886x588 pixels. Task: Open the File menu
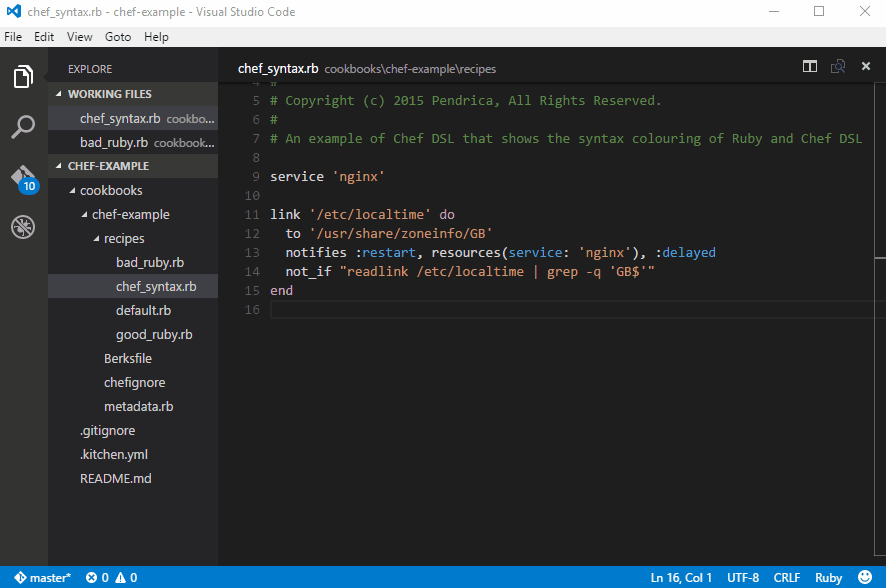coord(13,37)
